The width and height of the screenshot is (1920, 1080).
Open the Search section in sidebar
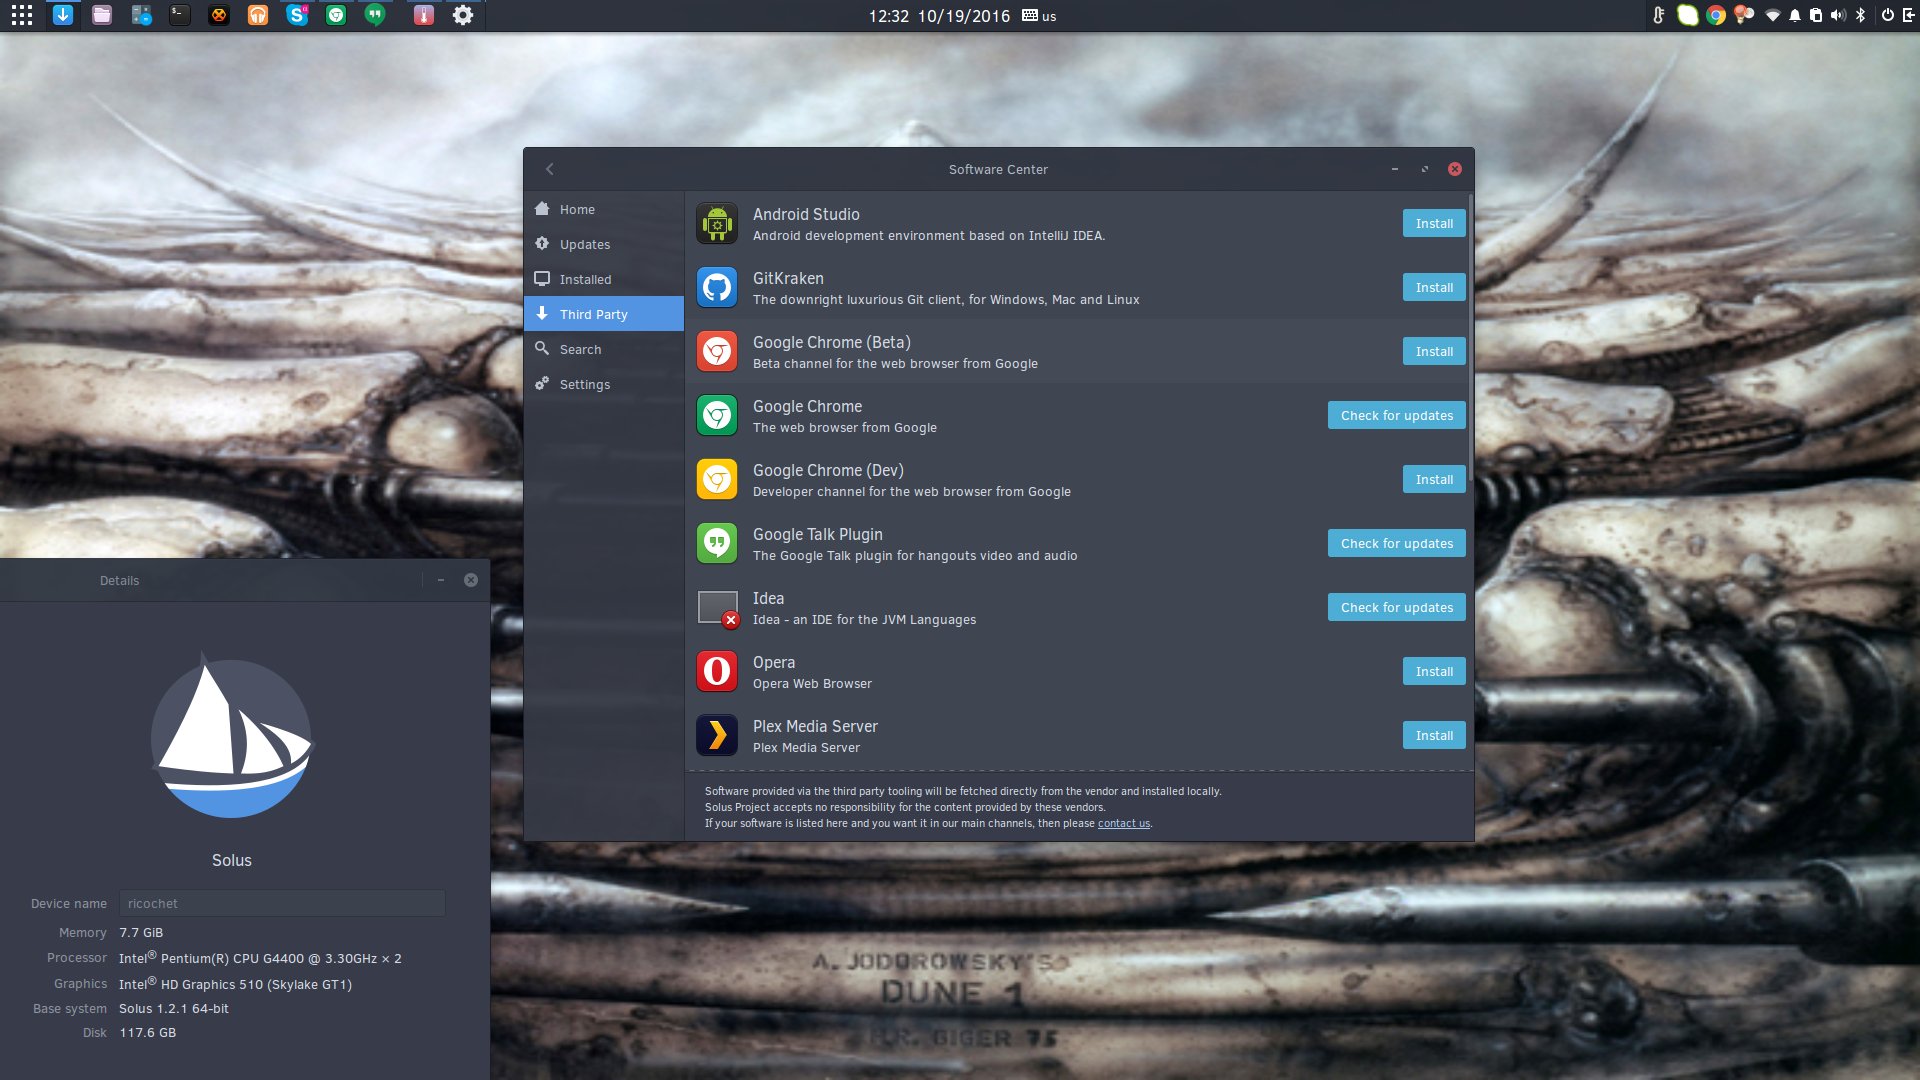(604, 349)
